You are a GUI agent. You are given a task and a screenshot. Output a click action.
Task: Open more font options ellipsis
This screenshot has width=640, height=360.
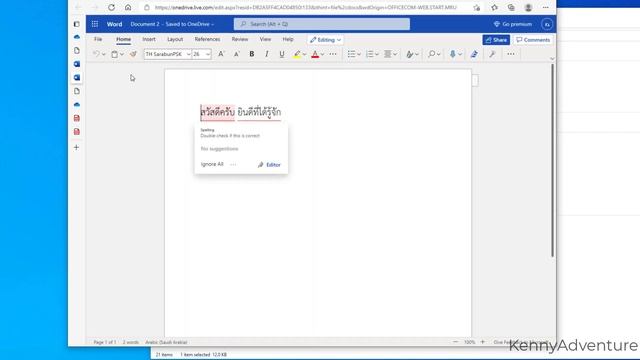(333, 54)
